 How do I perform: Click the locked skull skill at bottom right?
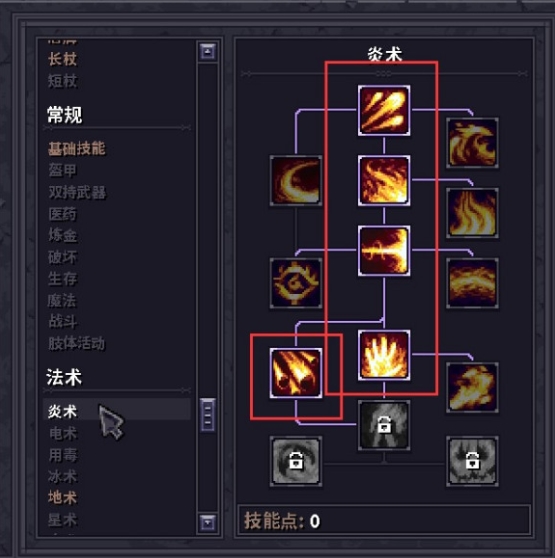click(472, 461)
